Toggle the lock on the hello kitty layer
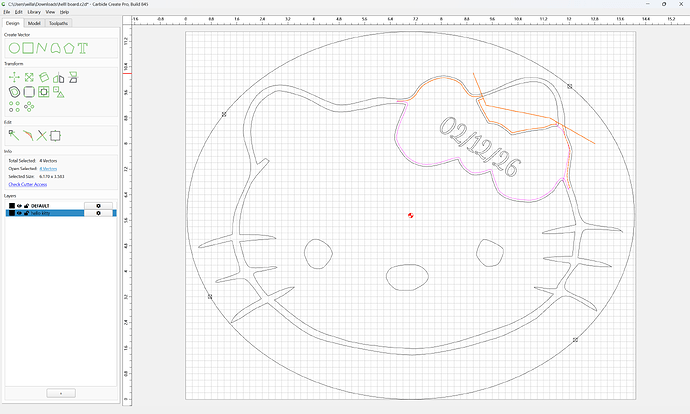The image size is (690, 414). coord(26,213)
